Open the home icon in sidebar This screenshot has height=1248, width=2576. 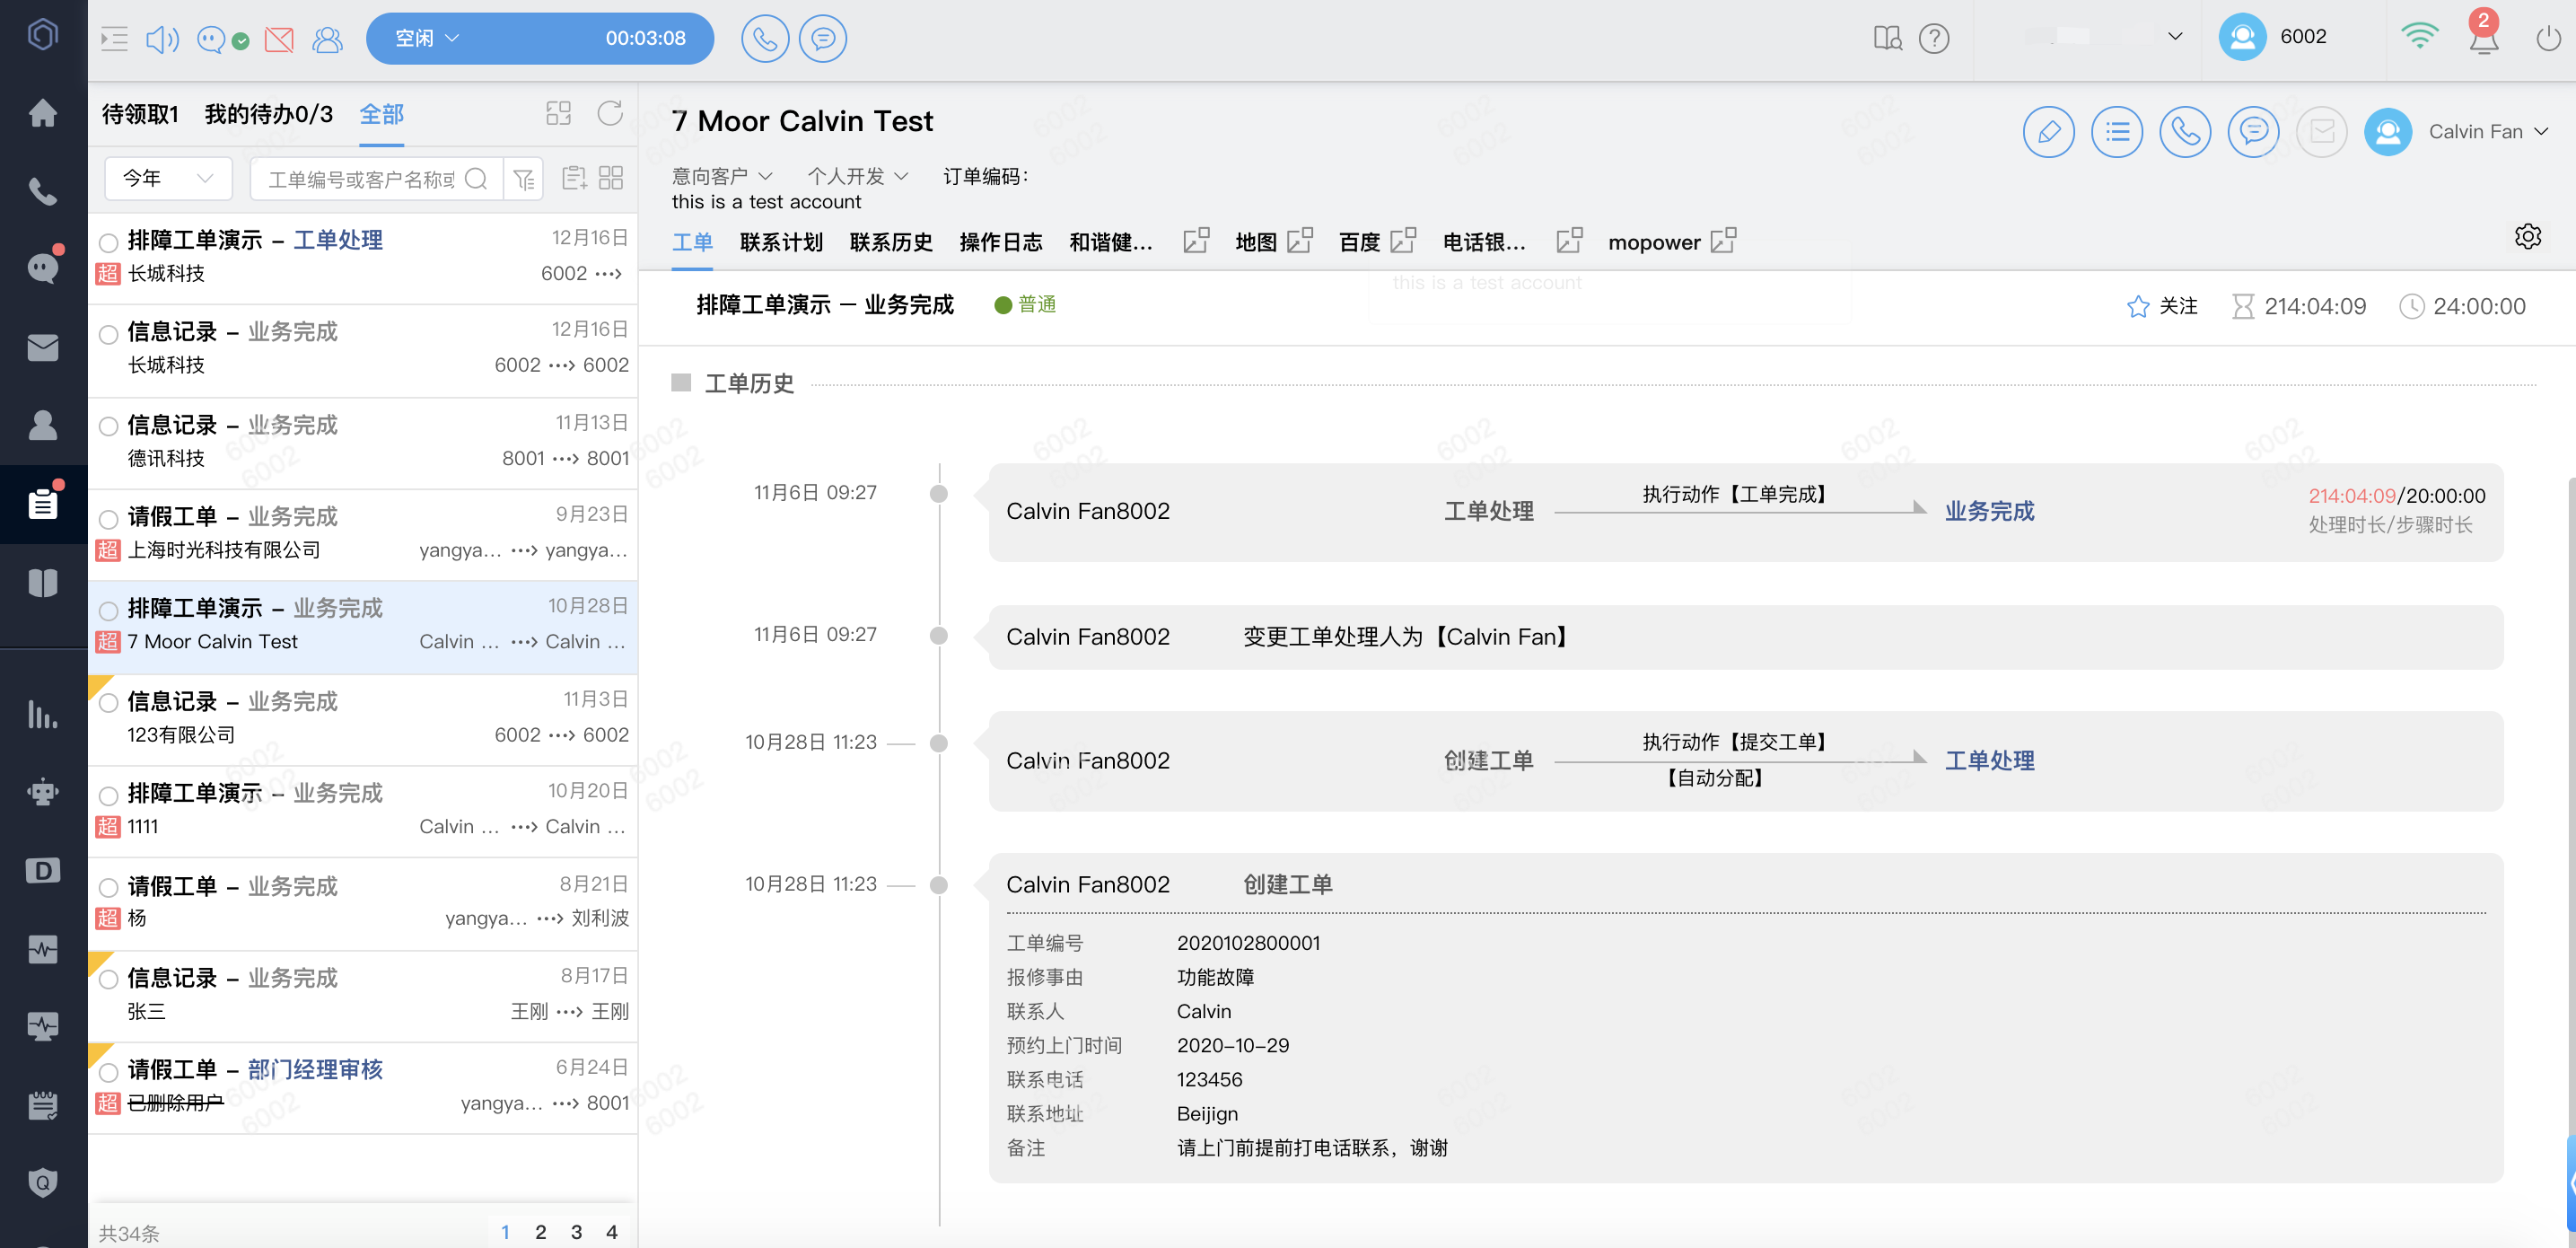[x=42, y=113]
